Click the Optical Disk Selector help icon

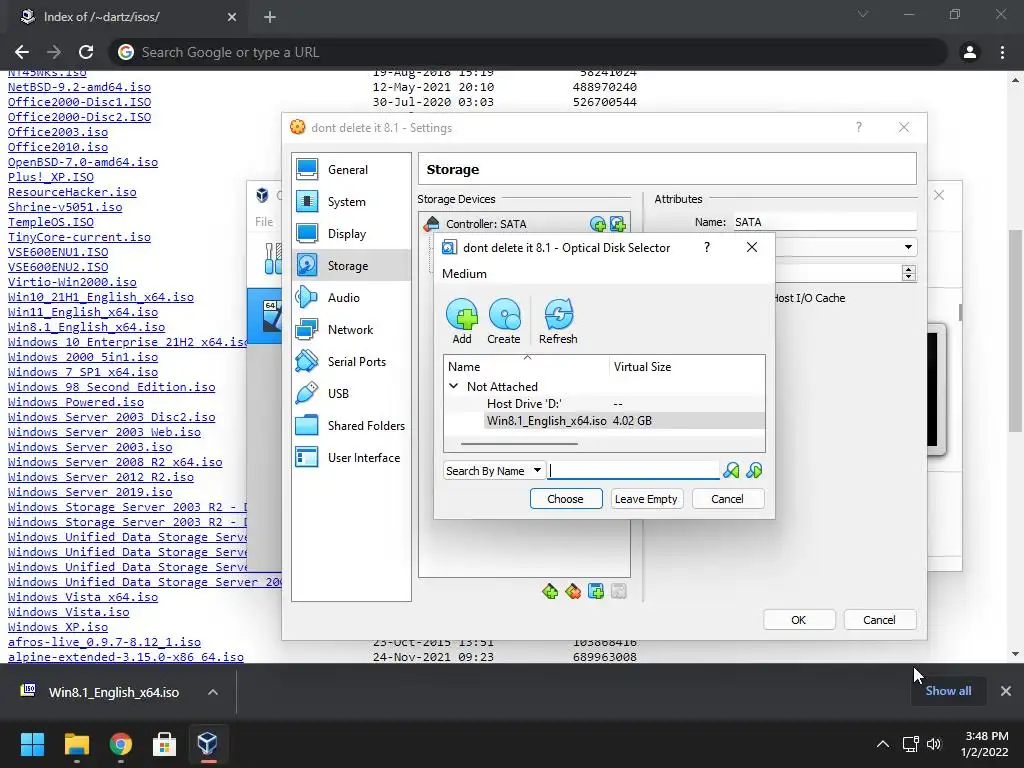707,248
